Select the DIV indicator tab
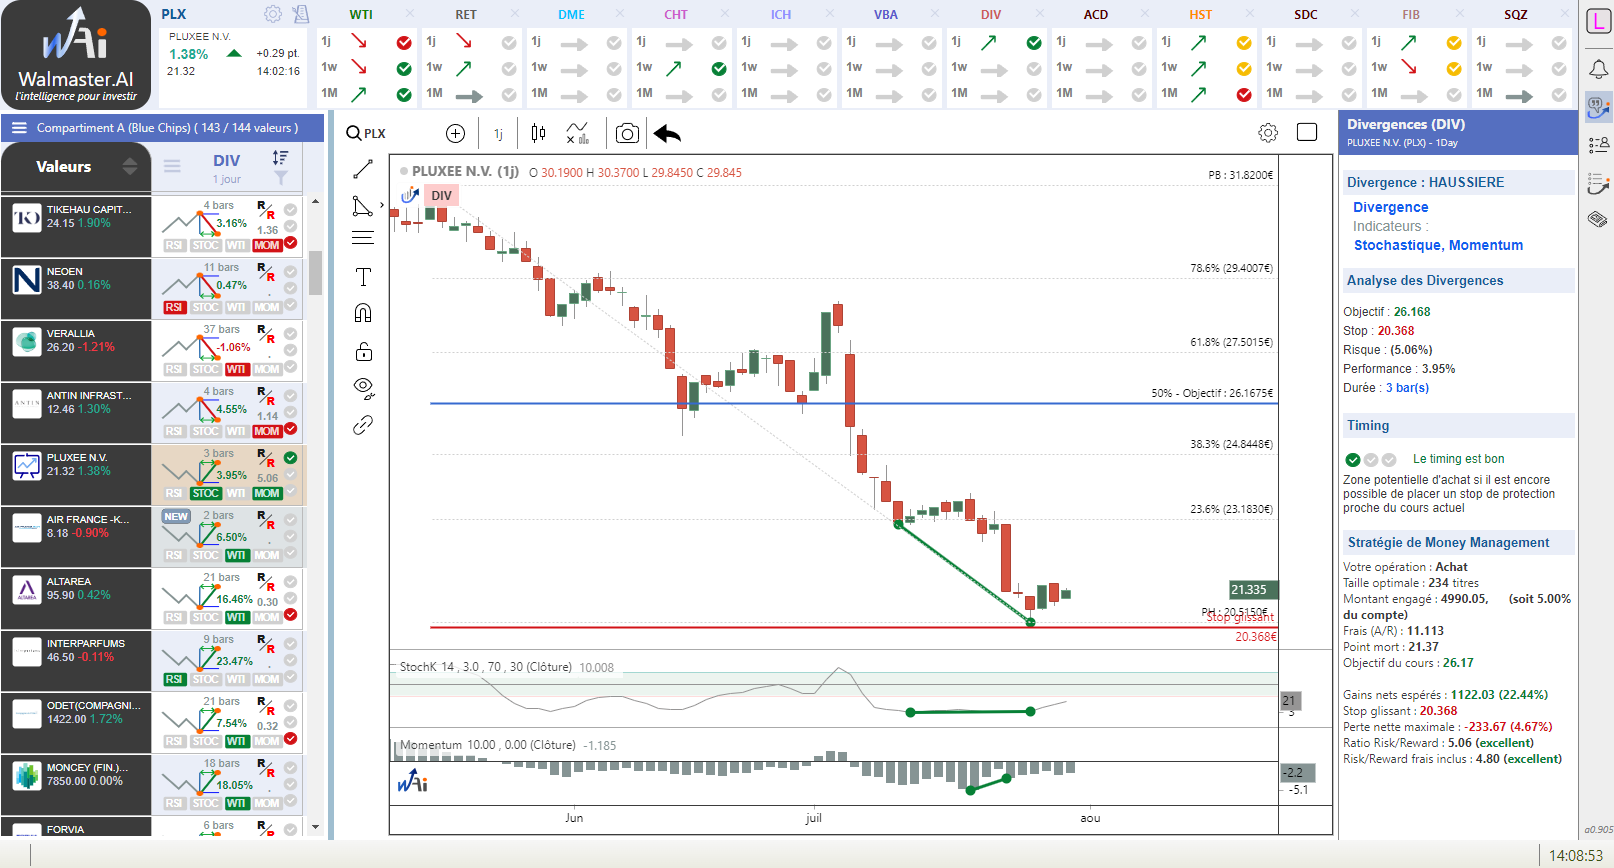1614x868 pixels. (990, 15)
